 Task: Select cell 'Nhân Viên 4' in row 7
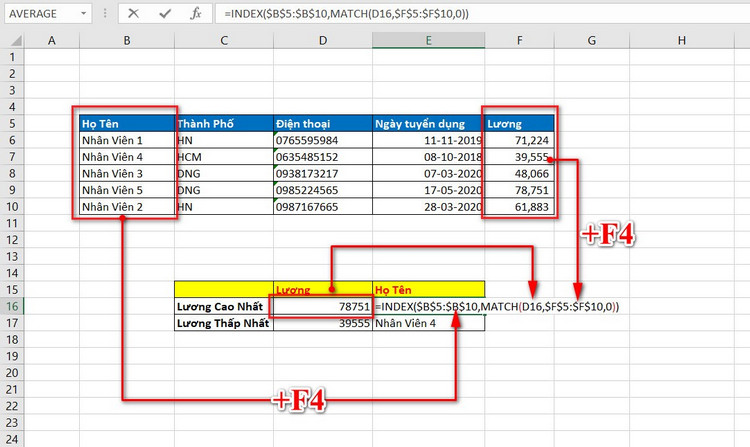(127, 157)
